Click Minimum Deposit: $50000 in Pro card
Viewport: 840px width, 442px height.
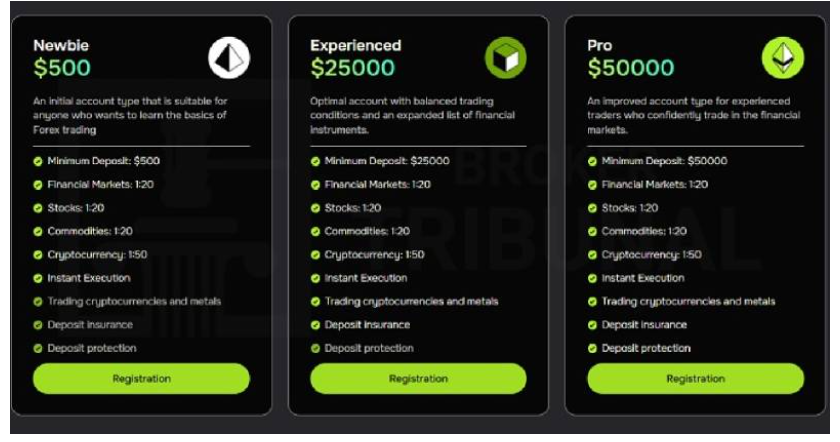(666, 161)
